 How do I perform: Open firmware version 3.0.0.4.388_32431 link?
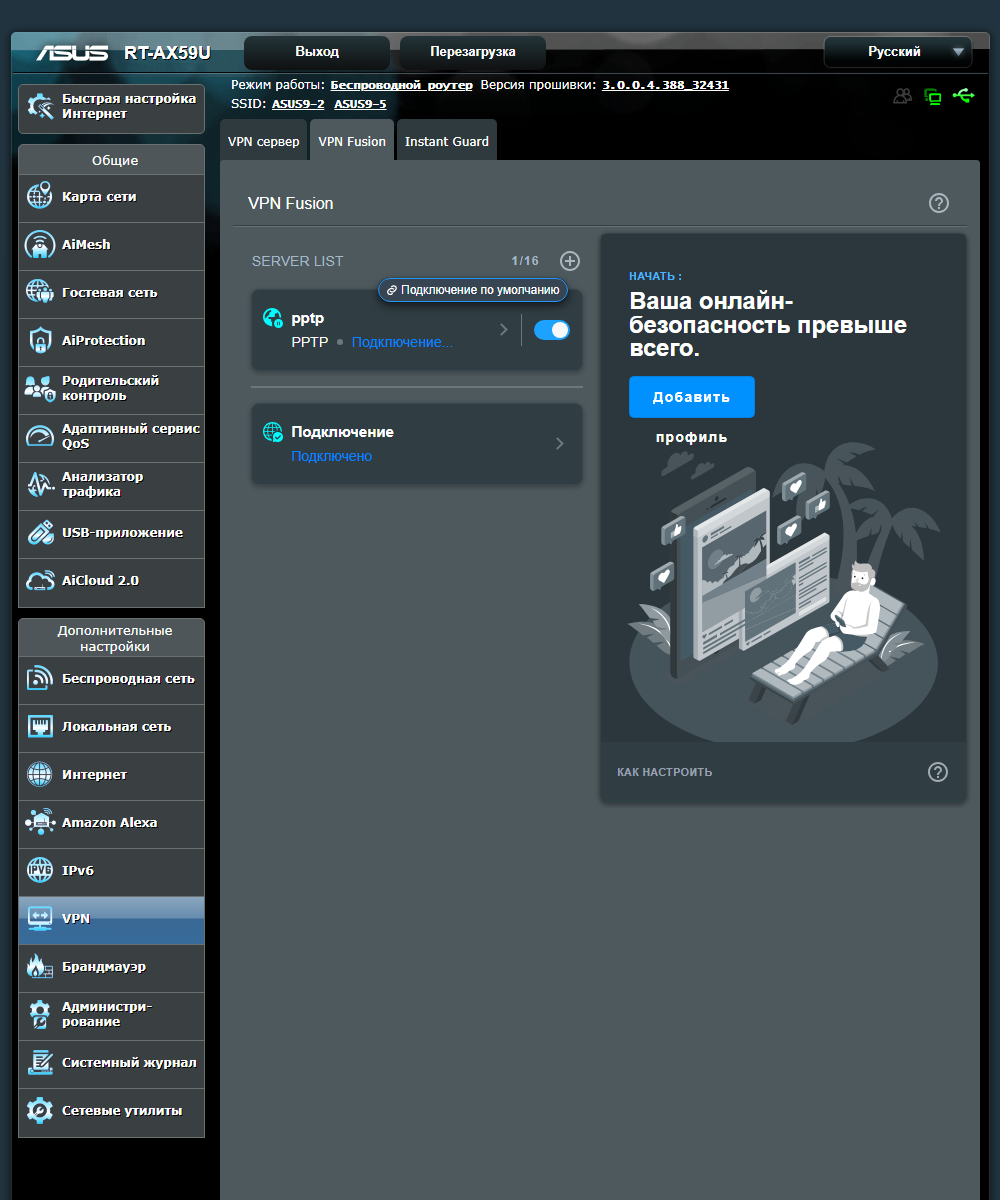pos(665,85)
